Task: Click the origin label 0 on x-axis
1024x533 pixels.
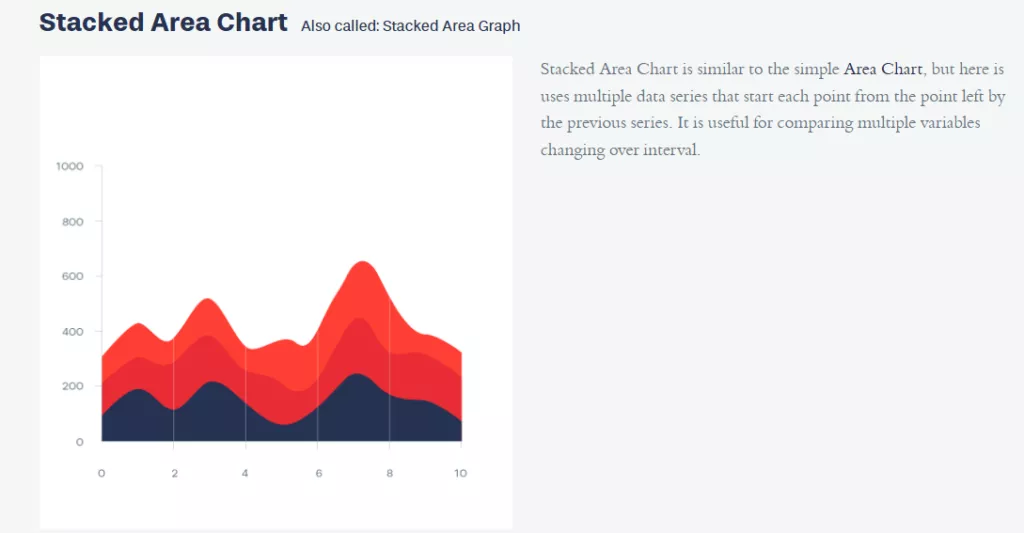Action: pos(101,473)
